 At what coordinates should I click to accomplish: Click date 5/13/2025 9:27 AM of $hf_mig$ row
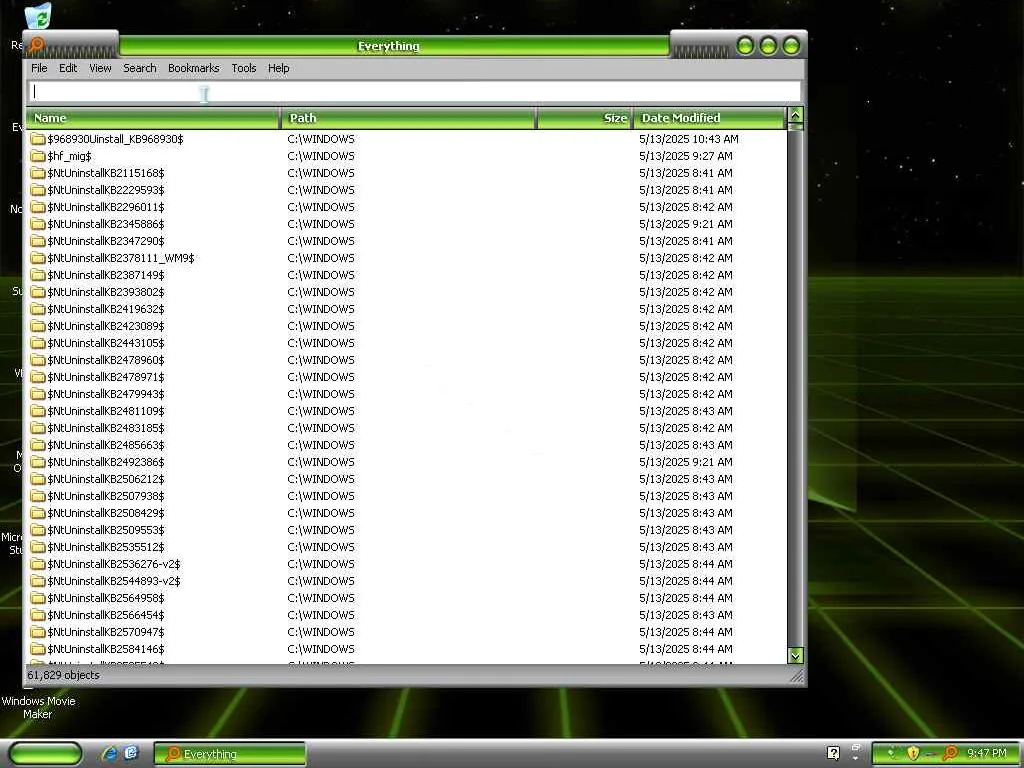coord(686,156)
